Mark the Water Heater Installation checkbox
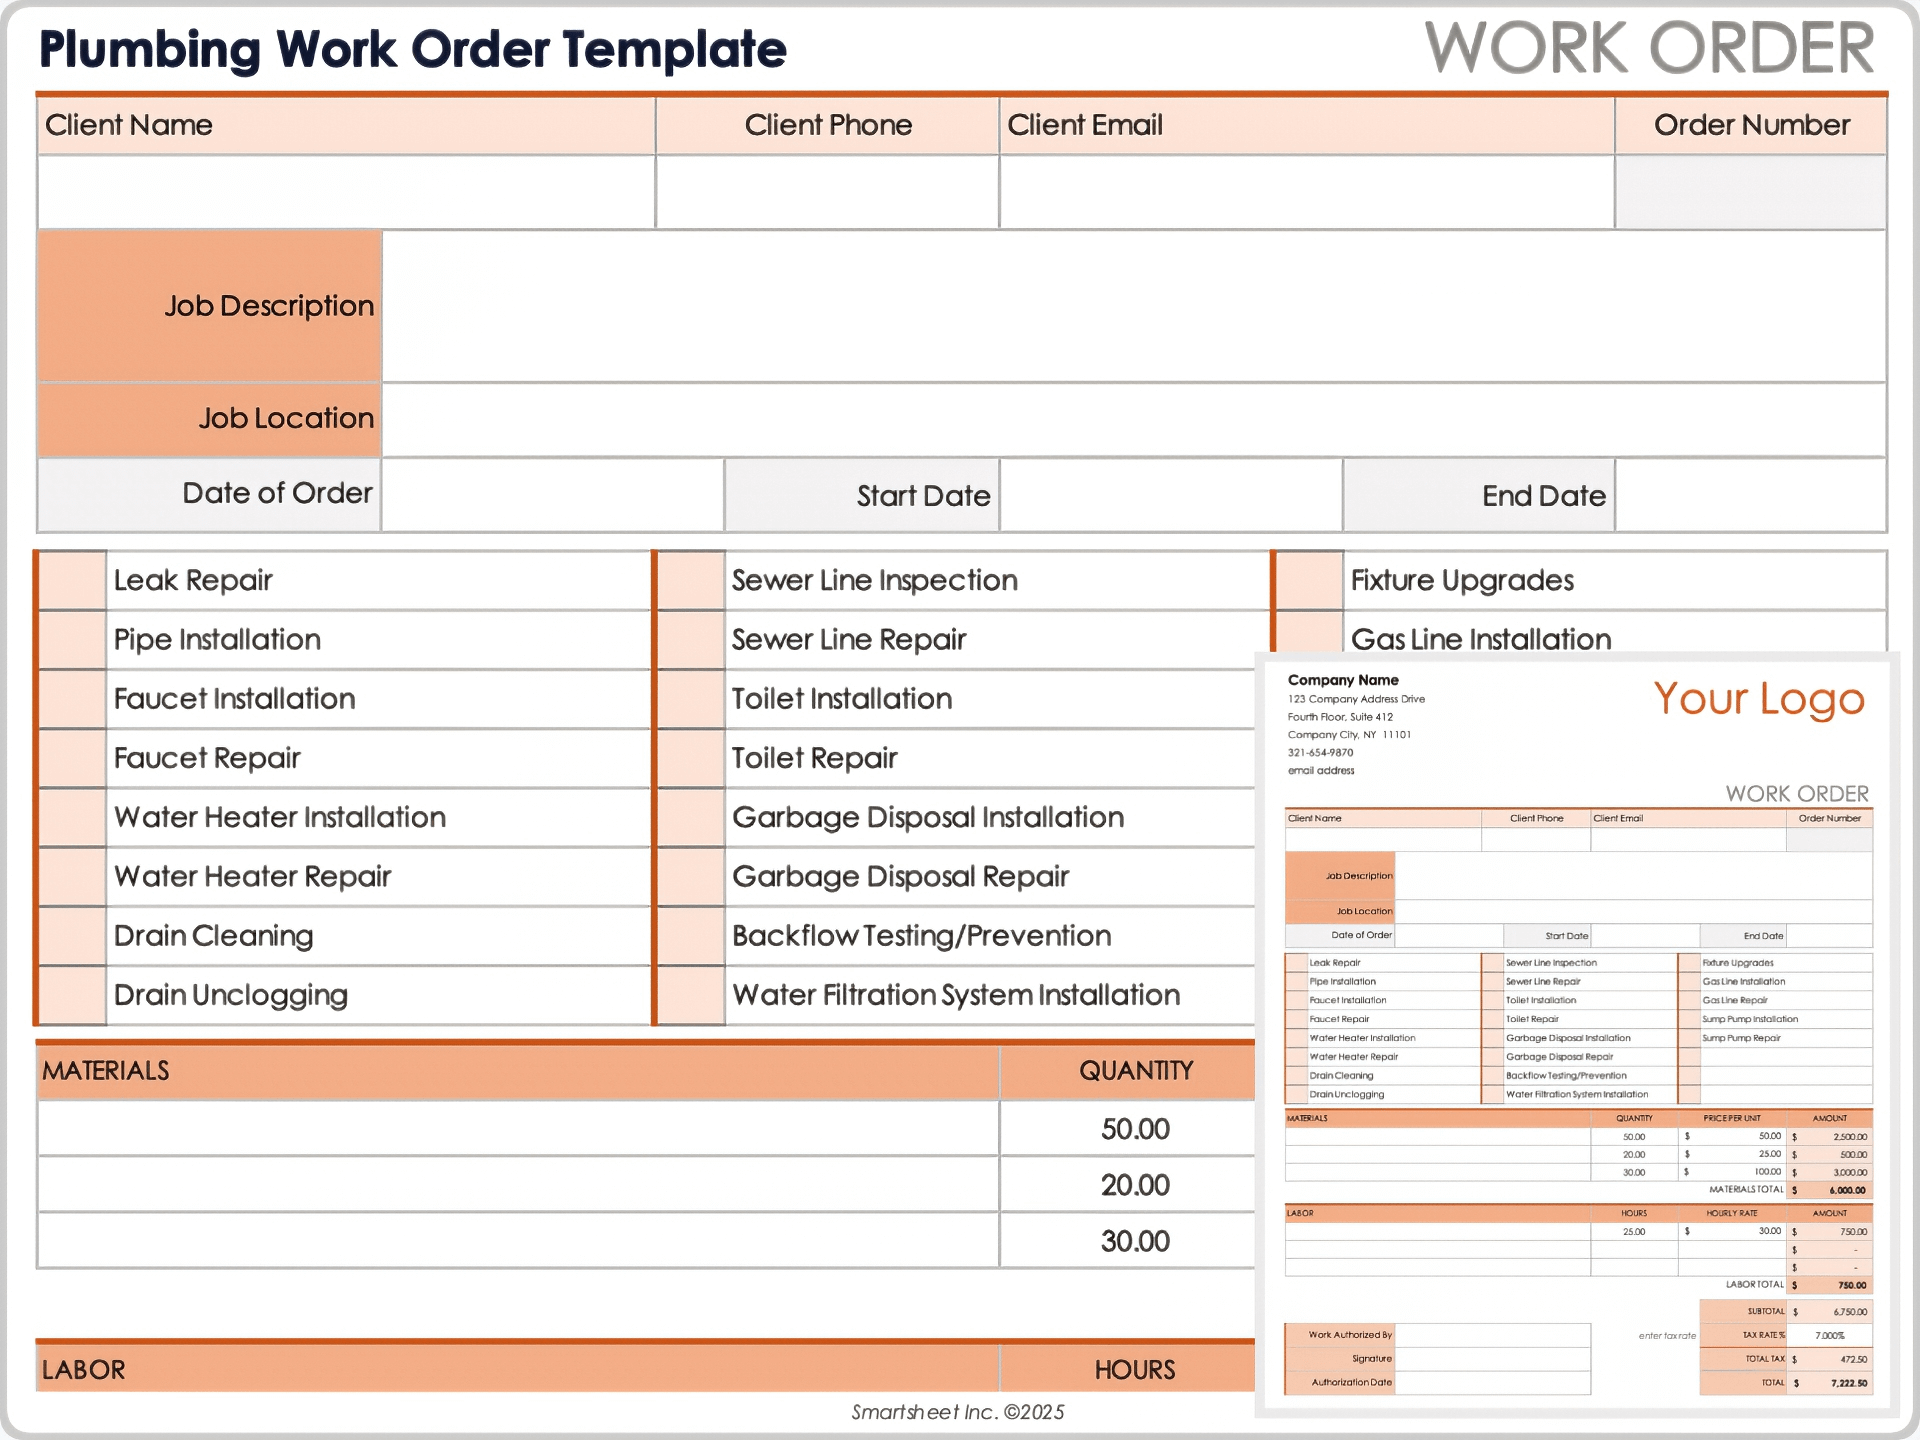 click(72, 817)
